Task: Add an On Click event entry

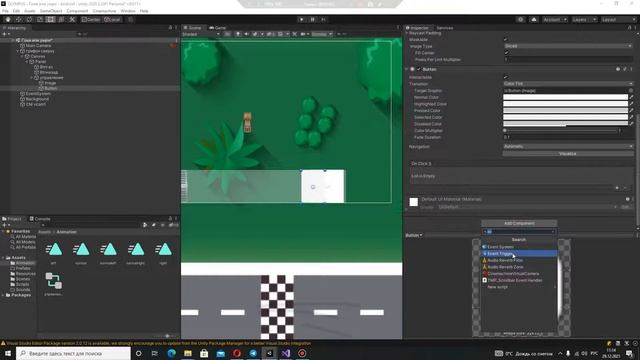Action: (x=617, y=188)
